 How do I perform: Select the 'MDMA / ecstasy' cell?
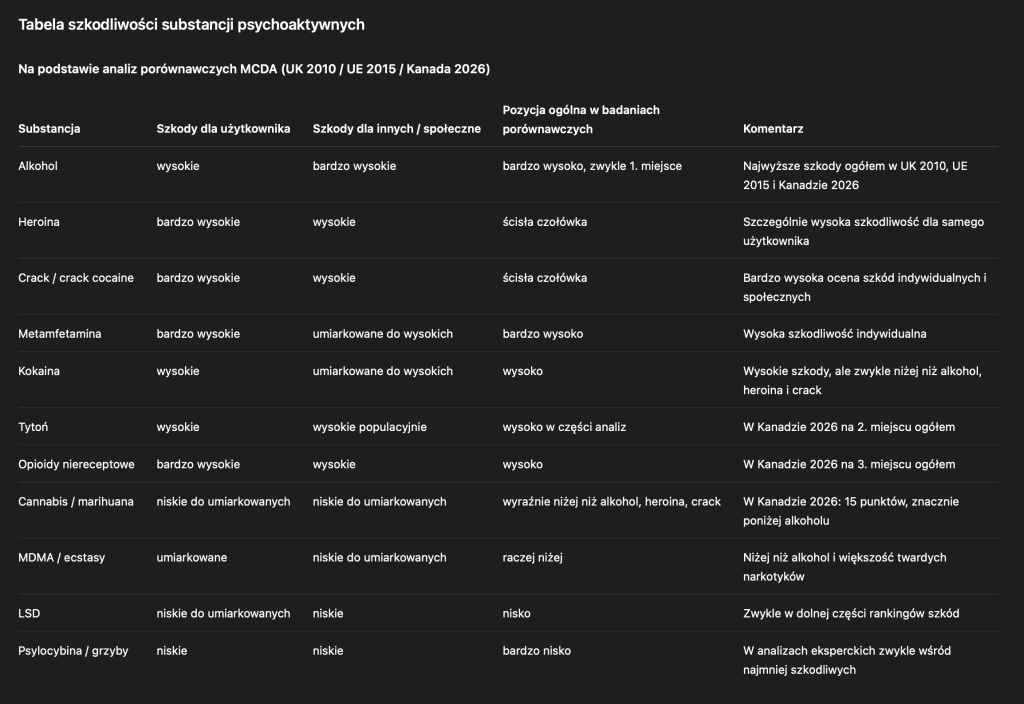61,557
